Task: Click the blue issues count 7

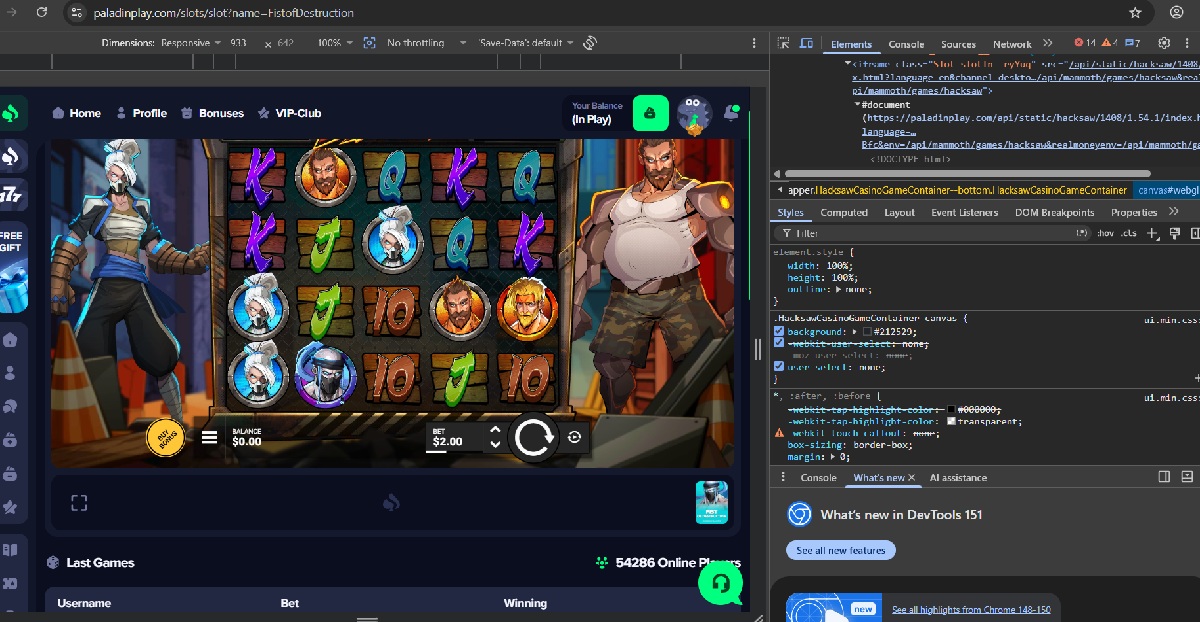Action: tap(1132, 43)
